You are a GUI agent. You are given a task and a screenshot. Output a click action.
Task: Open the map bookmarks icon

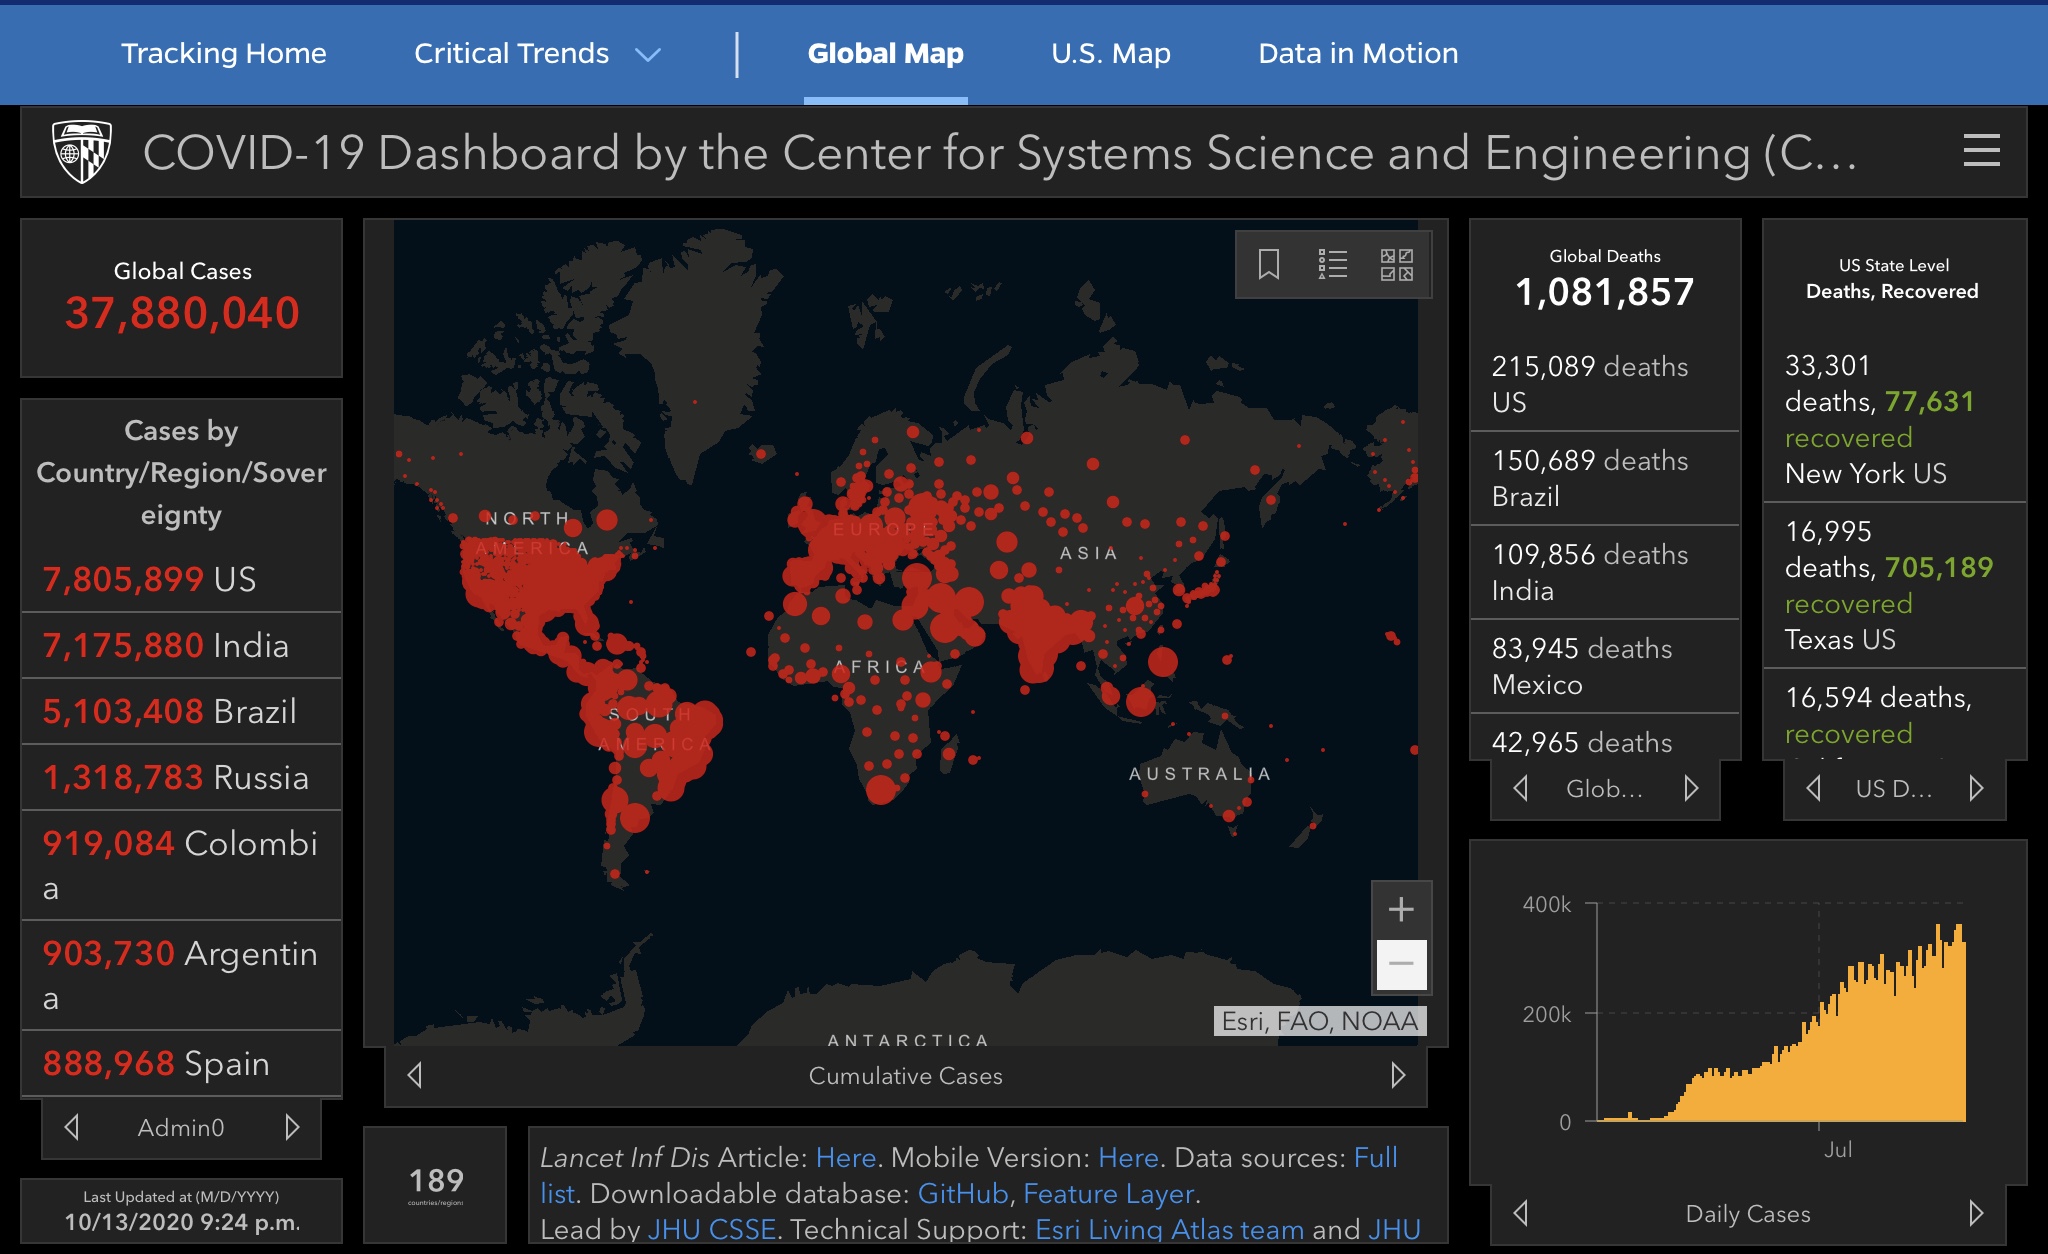point(1268,264)
